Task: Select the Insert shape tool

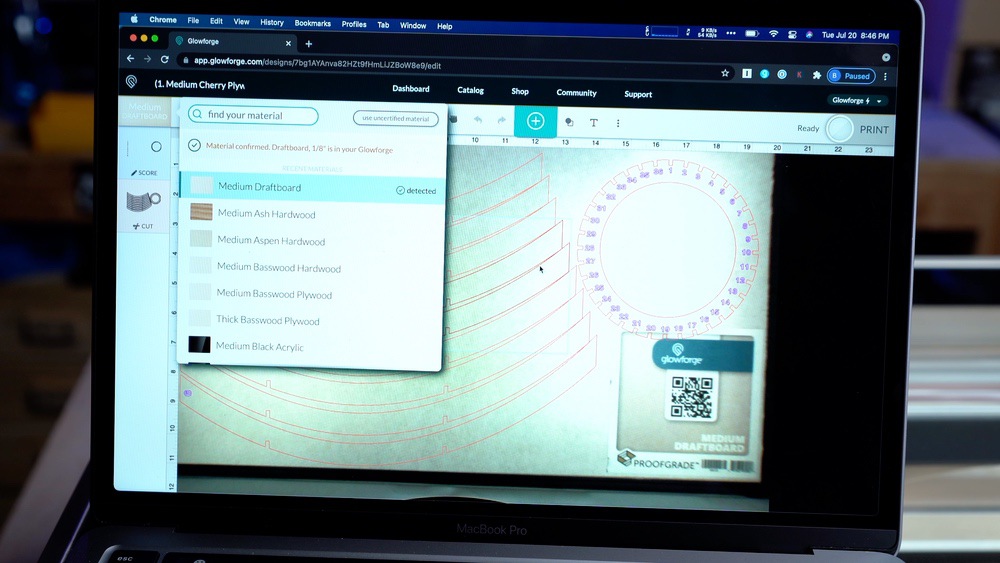Action: 569,122
